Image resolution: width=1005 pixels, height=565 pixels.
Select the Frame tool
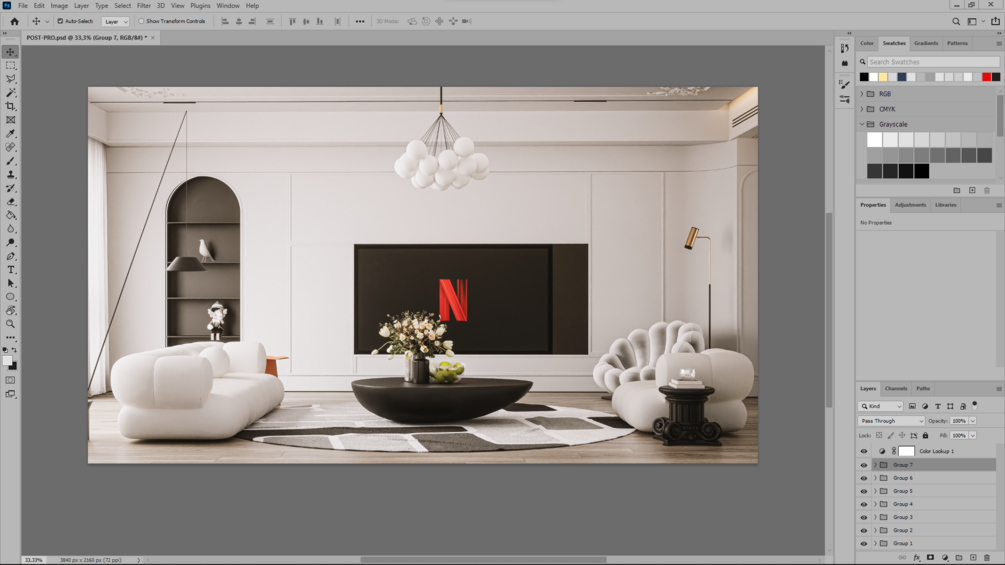click(10, 120)
